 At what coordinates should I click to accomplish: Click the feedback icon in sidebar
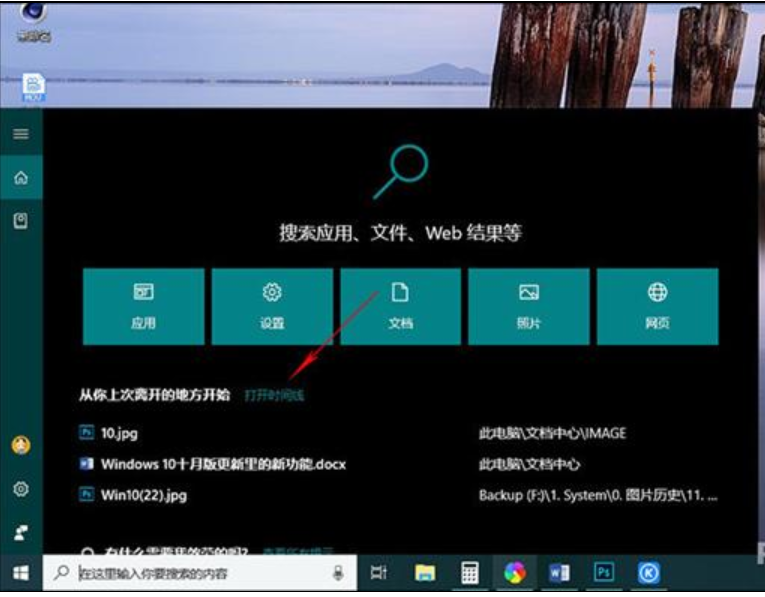(x=20, y=531)
